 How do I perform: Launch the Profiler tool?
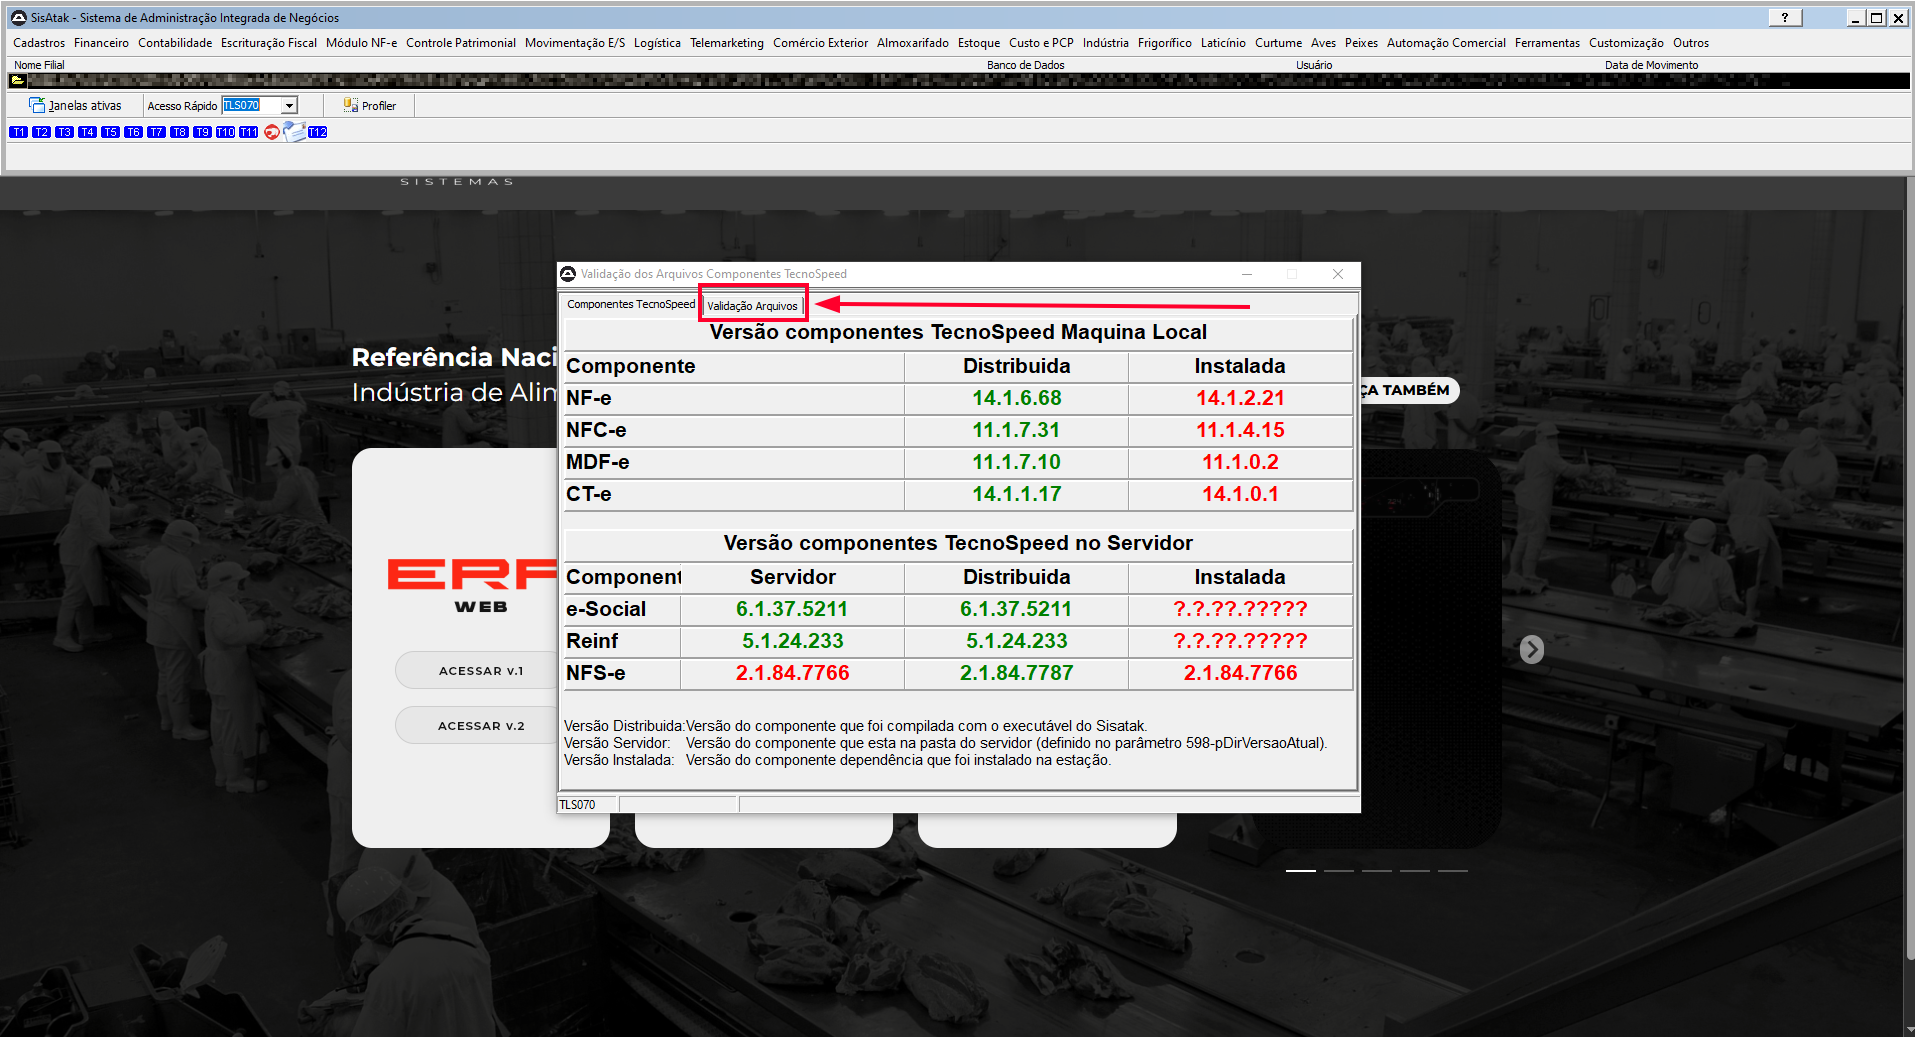click(x=369, y=105)
